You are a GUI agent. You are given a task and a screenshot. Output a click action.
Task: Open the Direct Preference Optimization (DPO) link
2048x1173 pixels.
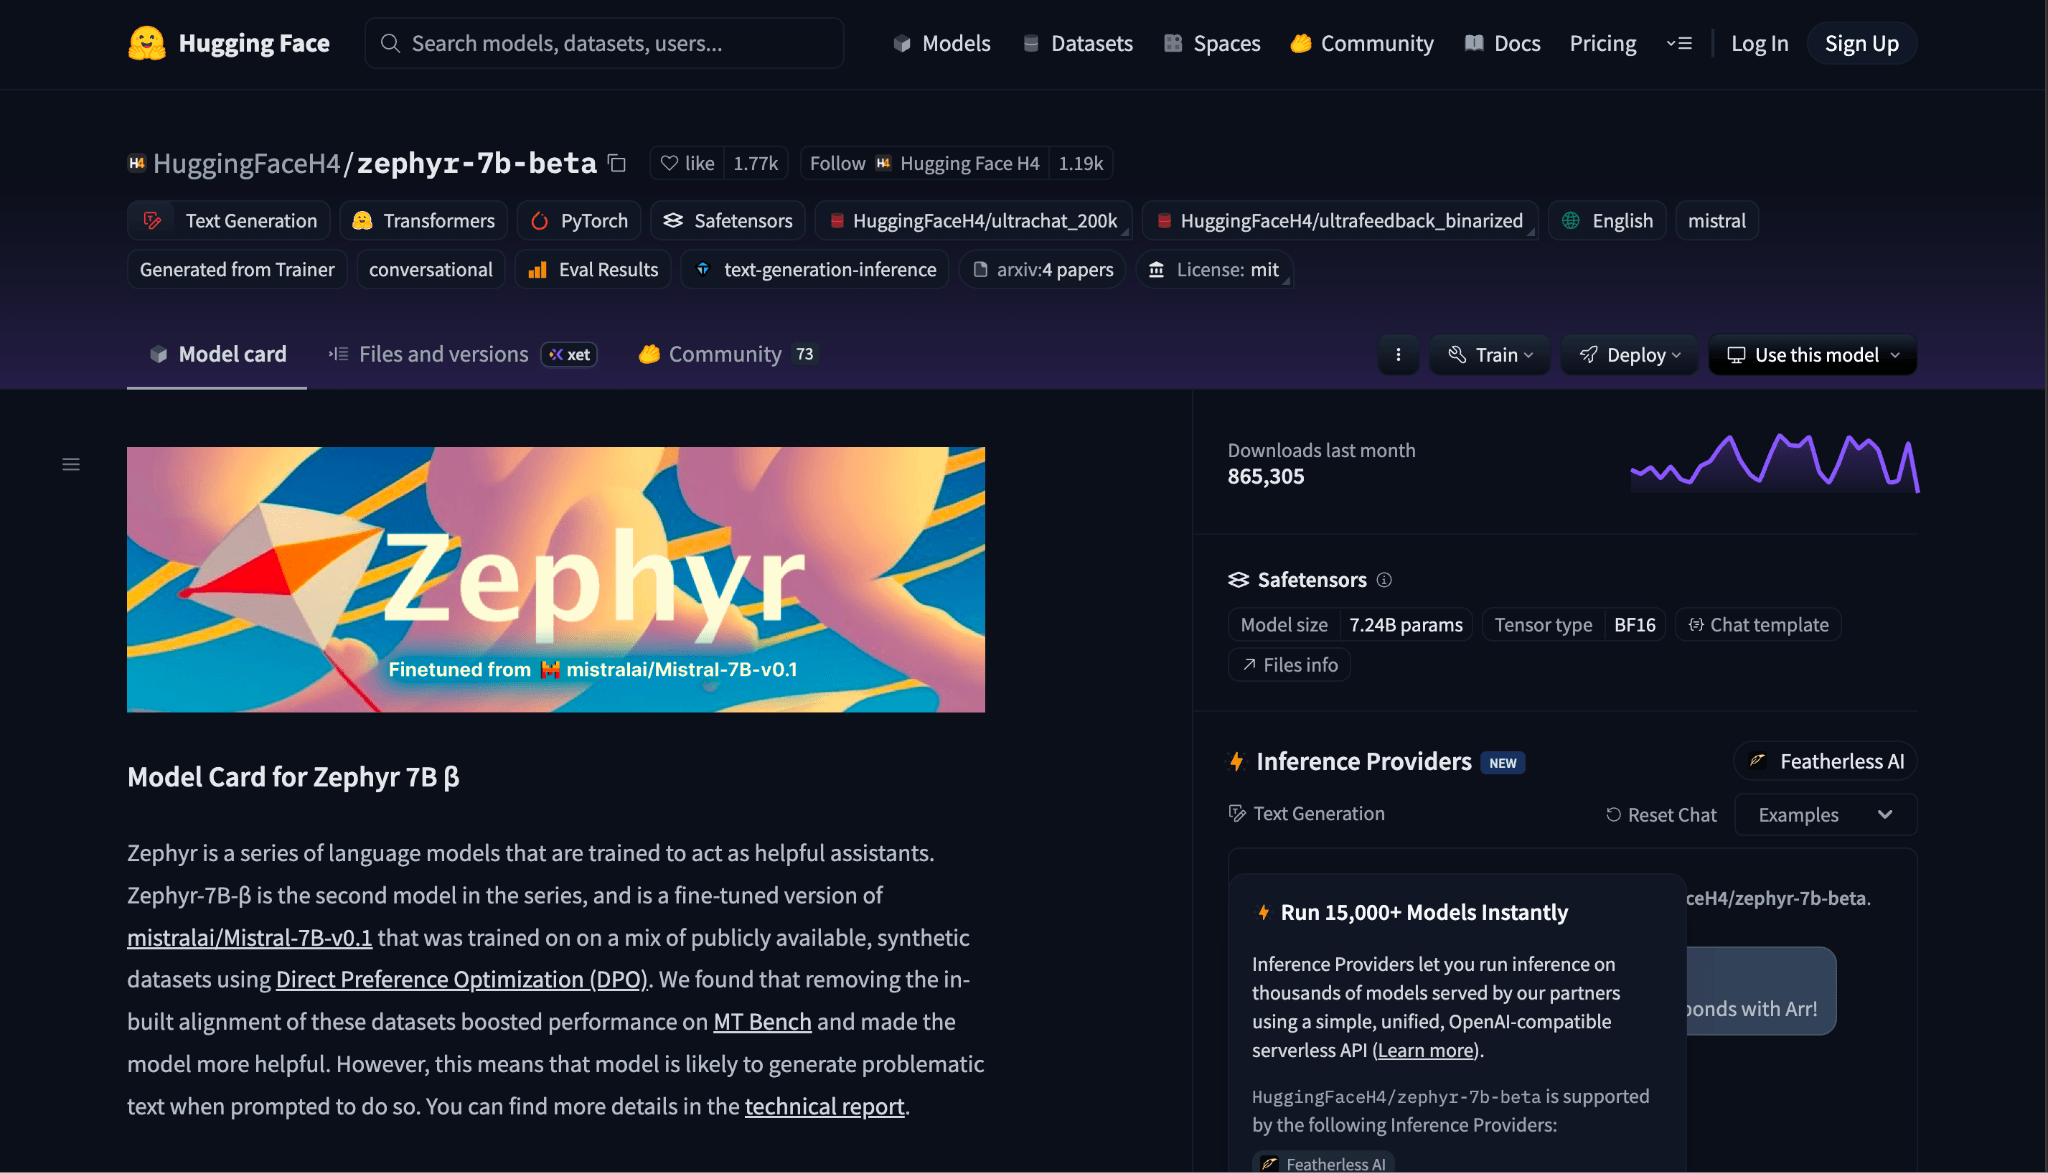click(462, 980)
